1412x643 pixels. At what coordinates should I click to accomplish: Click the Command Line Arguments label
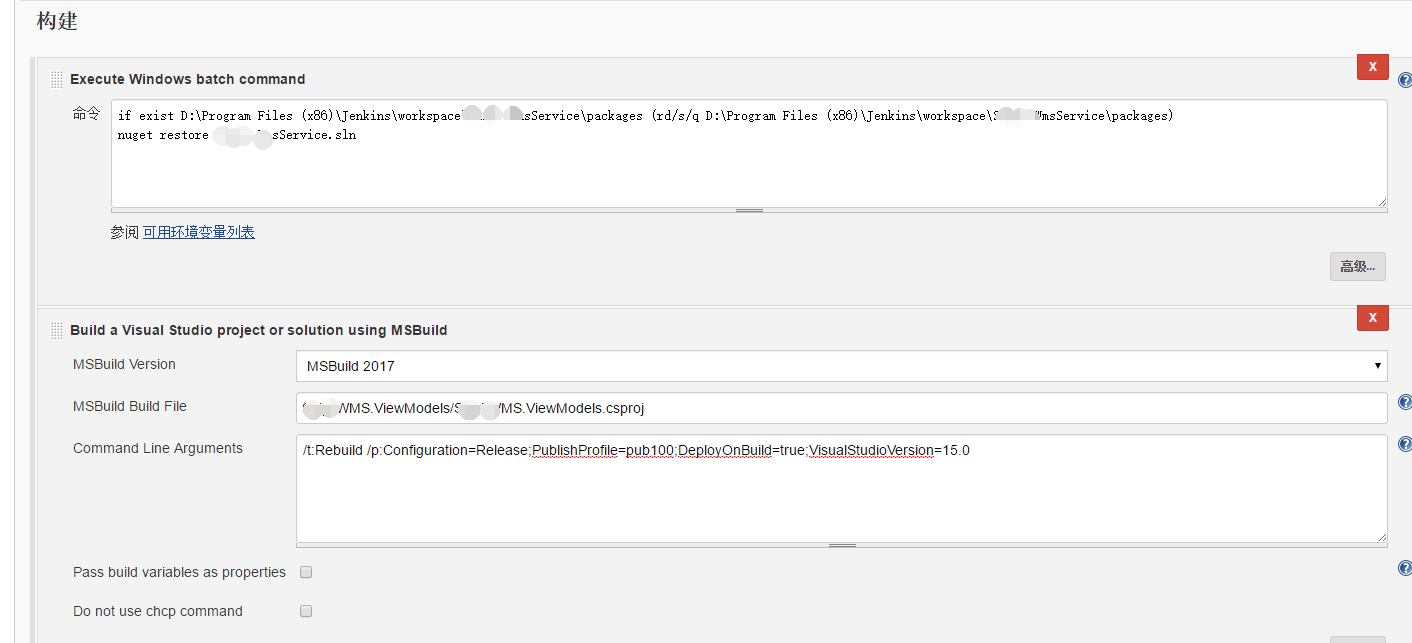pyautogui.click(x=158, y=448)
